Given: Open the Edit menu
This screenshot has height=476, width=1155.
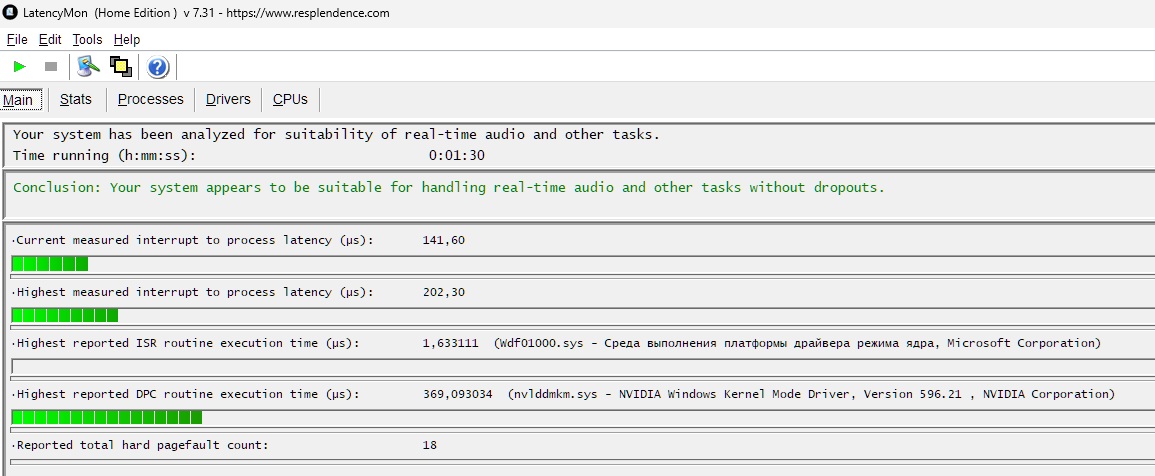Looking at the screenshot, I should [x=50, y=40].
